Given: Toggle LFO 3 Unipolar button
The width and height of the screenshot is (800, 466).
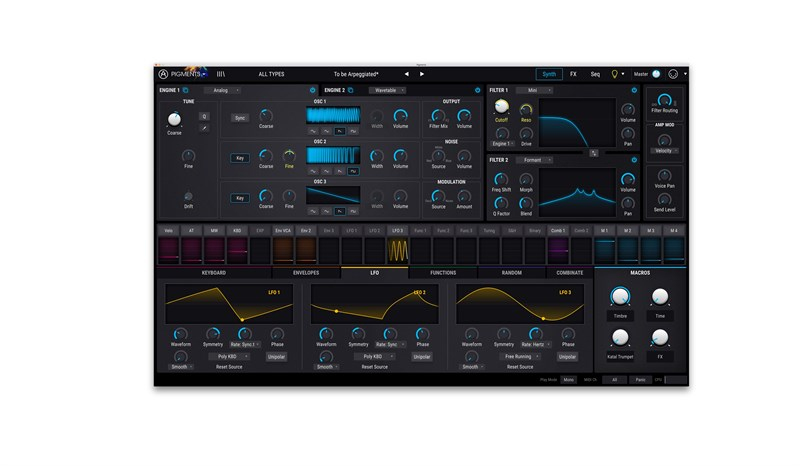Looking at the screenshot, I should [567, 357].
